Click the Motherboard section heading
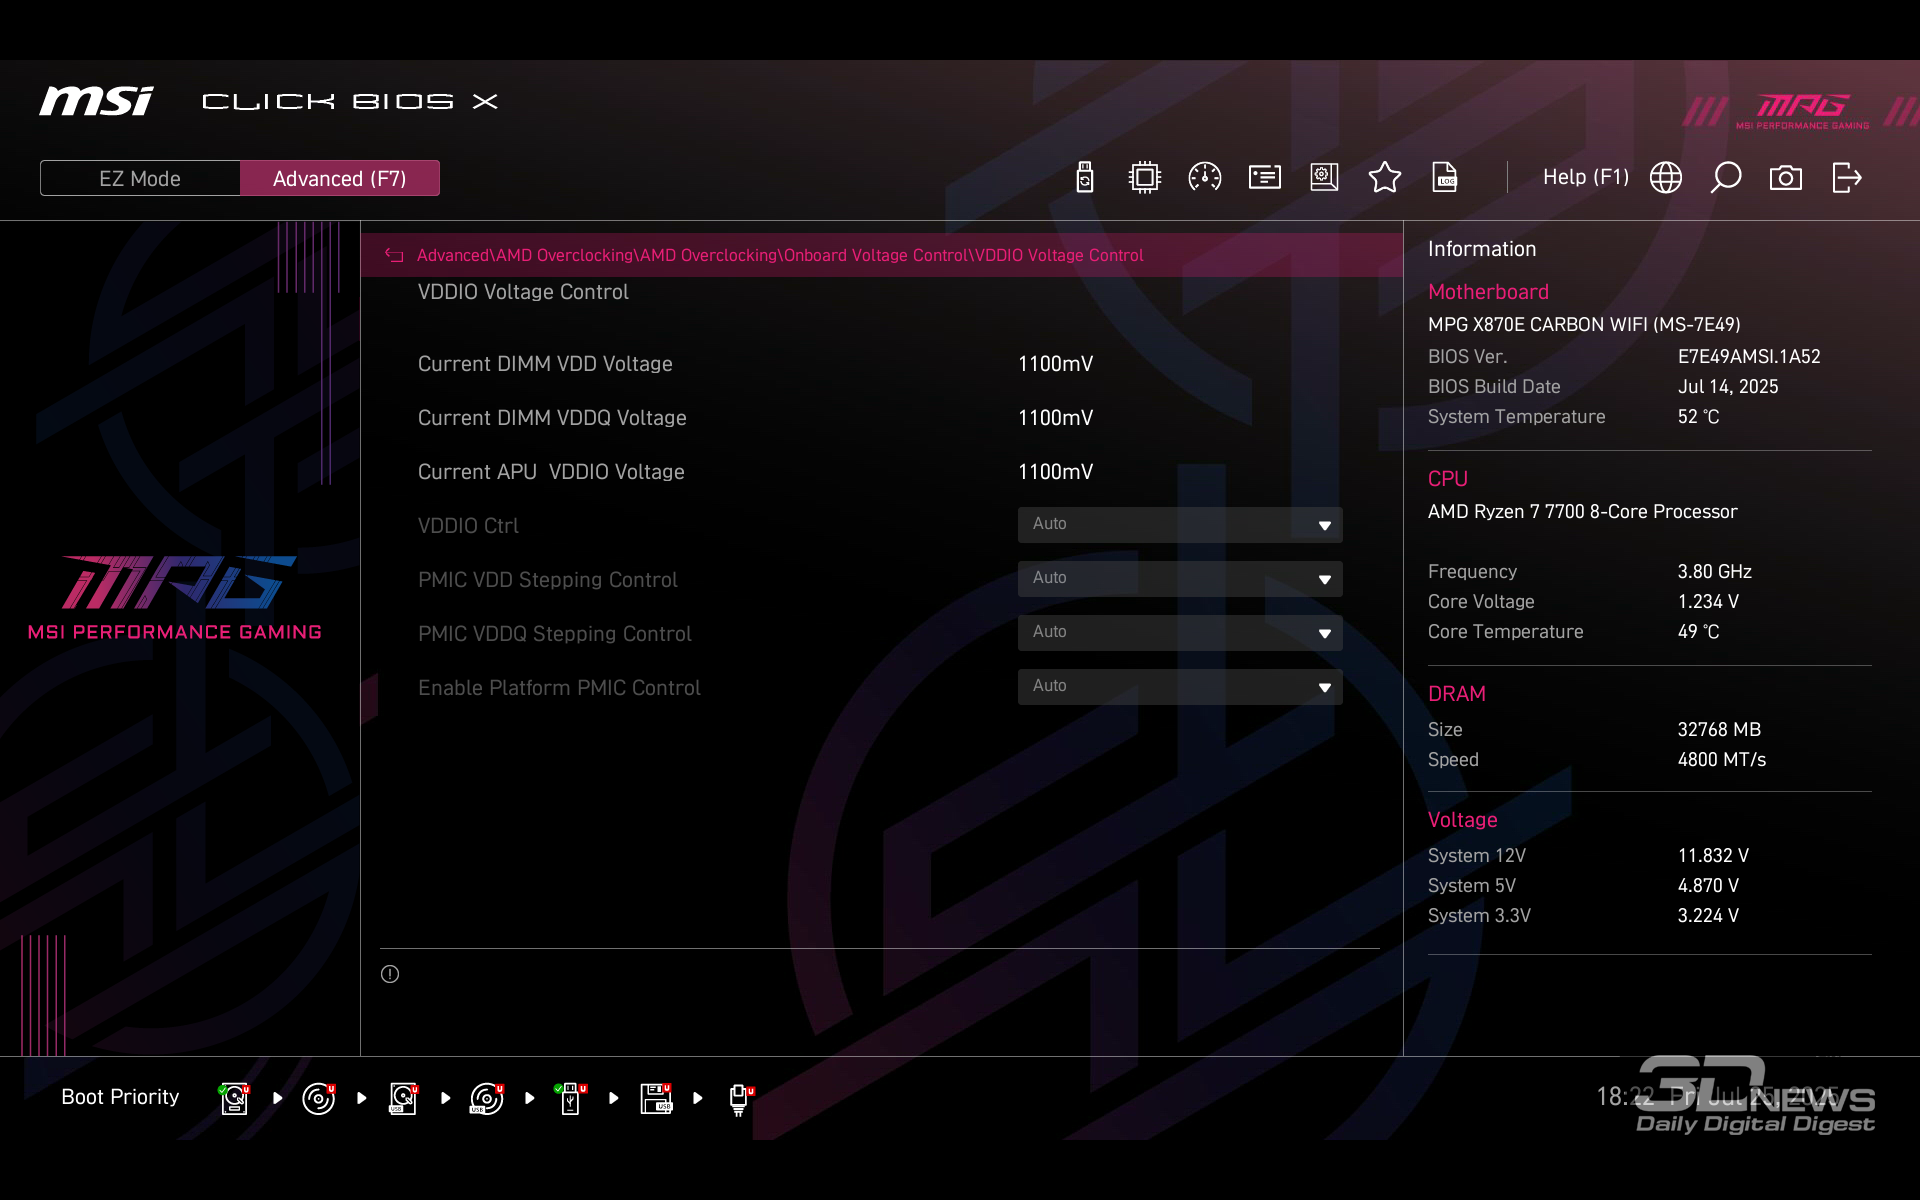 point(1488,292)
